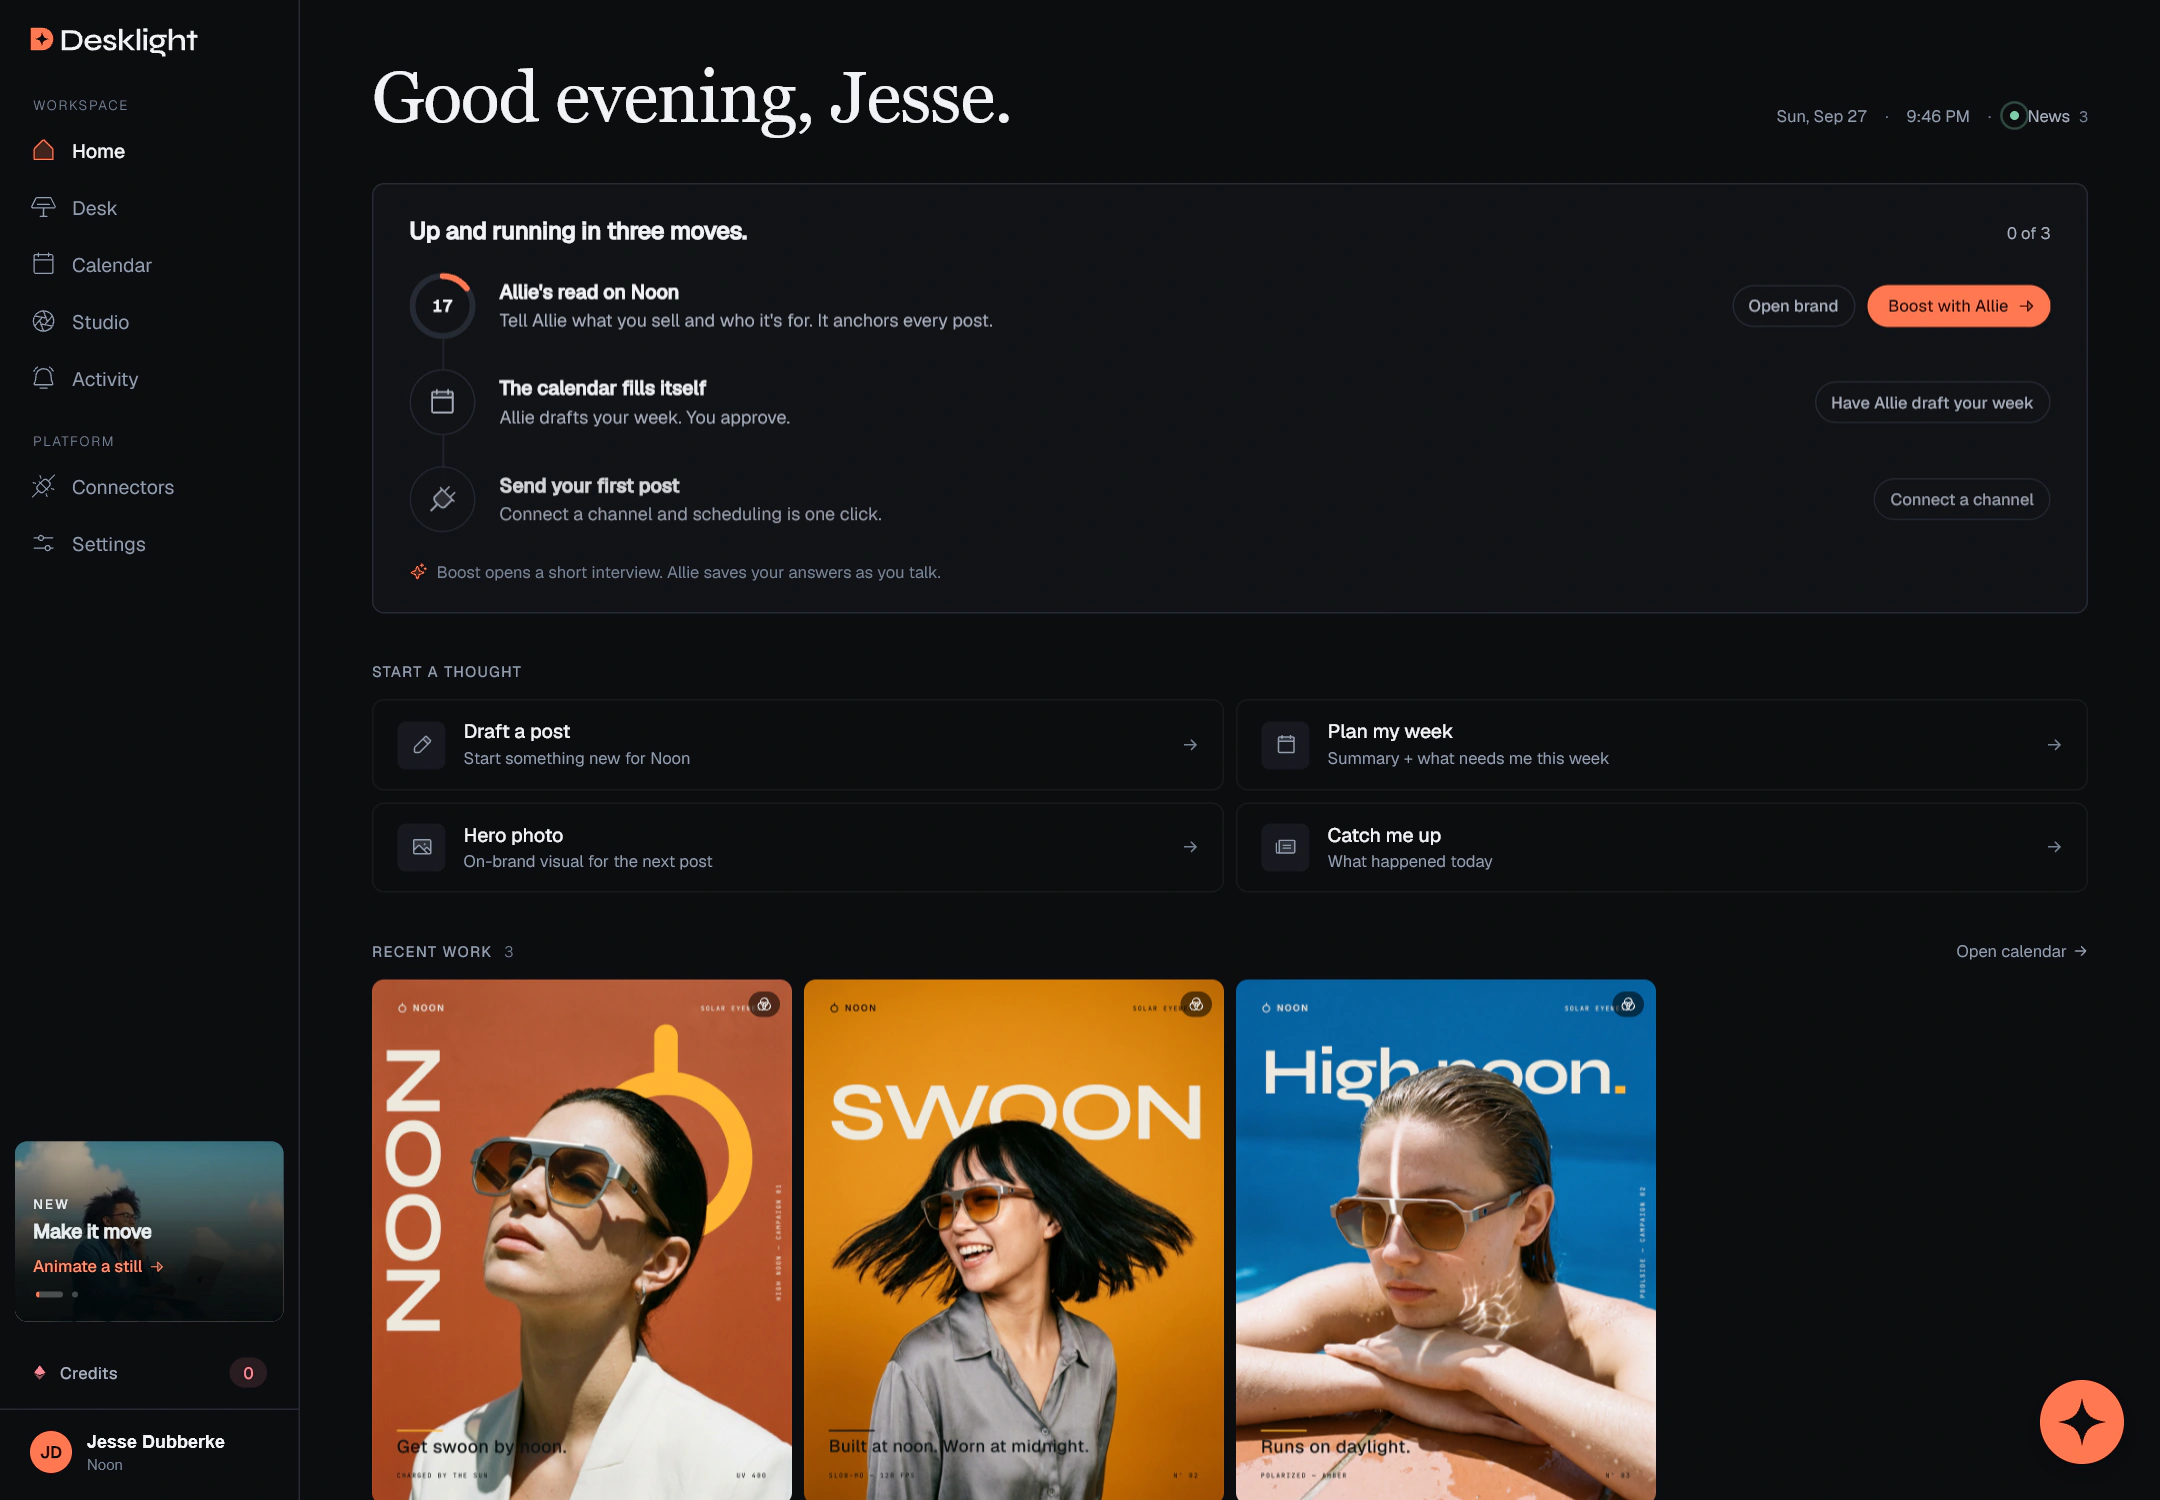Click the Credits count badge showing 0
This screenshot has height=1500, width=2160.
248,1373
